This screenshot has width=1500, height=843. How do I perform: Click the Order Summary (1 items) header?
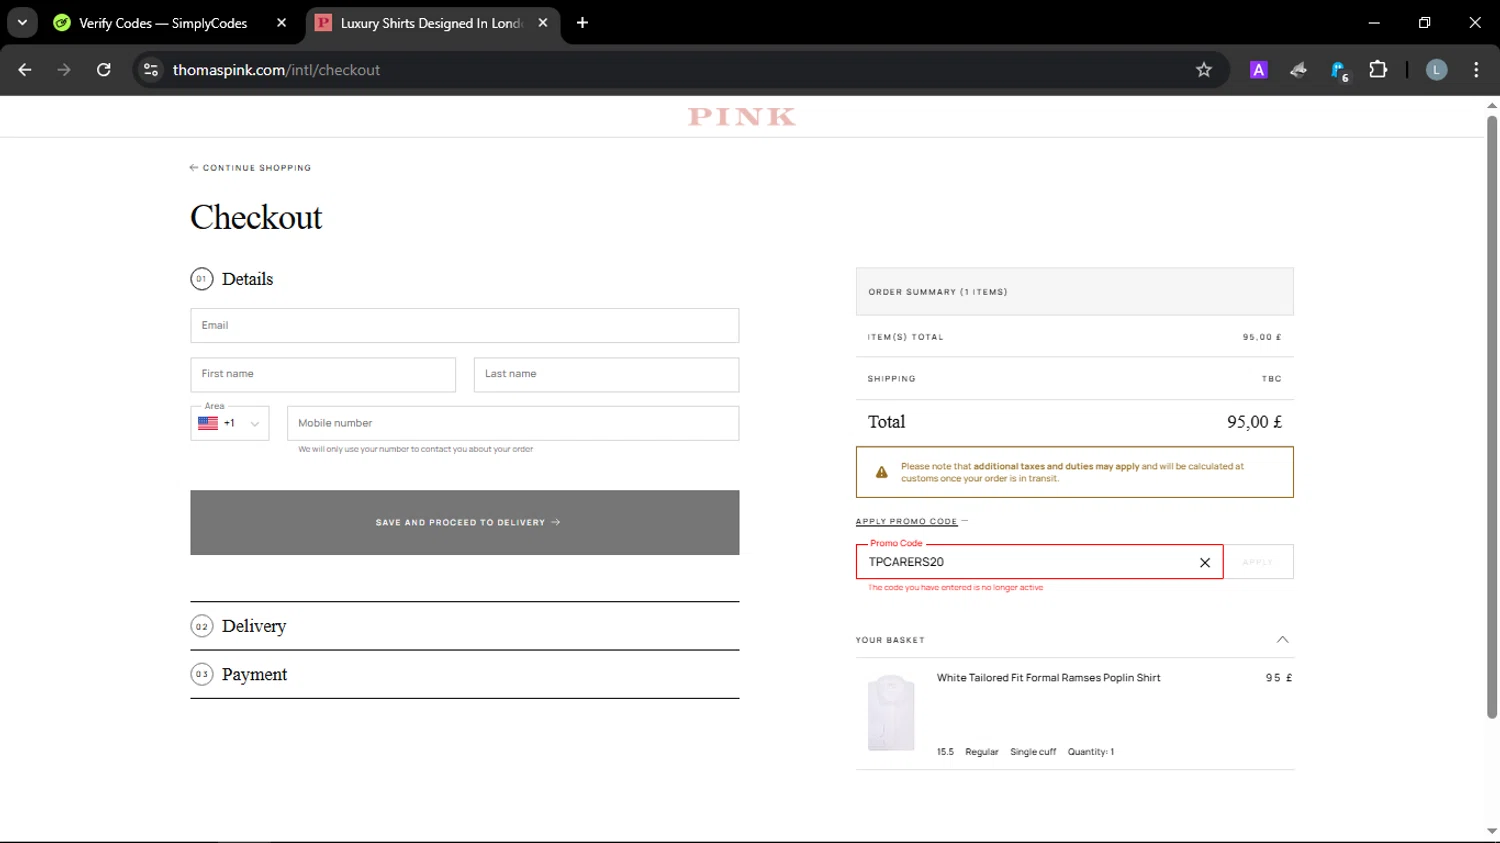[x=1074, y=292]
